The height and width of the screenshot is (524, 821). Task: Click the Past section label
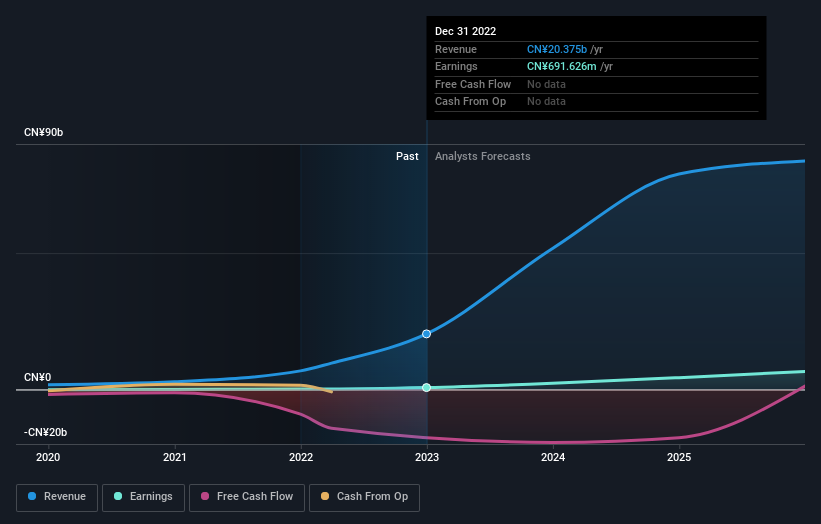[407, 156]
